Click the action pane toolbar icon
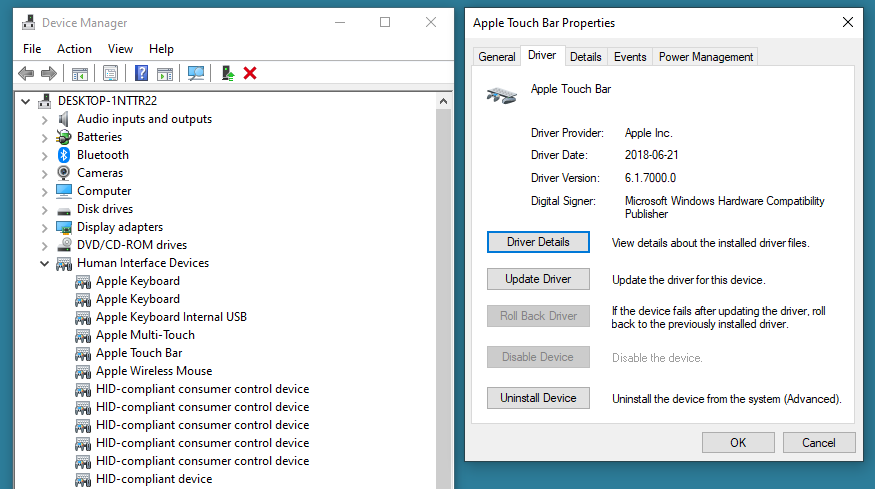This screenshot has height=489, width=875. (x=165, y=73)
